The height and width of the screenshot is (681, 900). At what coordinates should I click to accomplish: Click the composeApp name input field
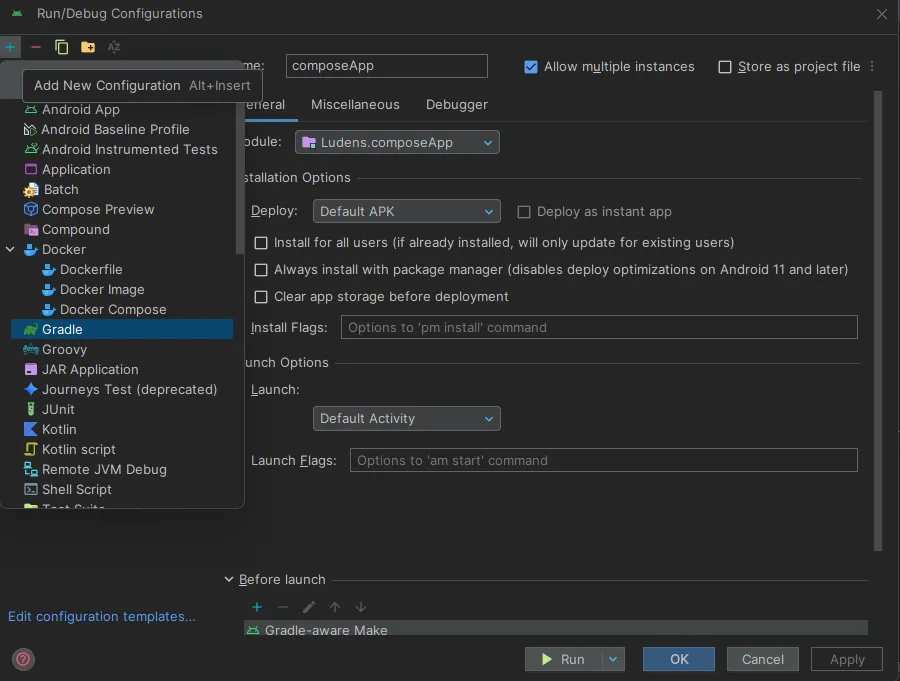point(386,66)
